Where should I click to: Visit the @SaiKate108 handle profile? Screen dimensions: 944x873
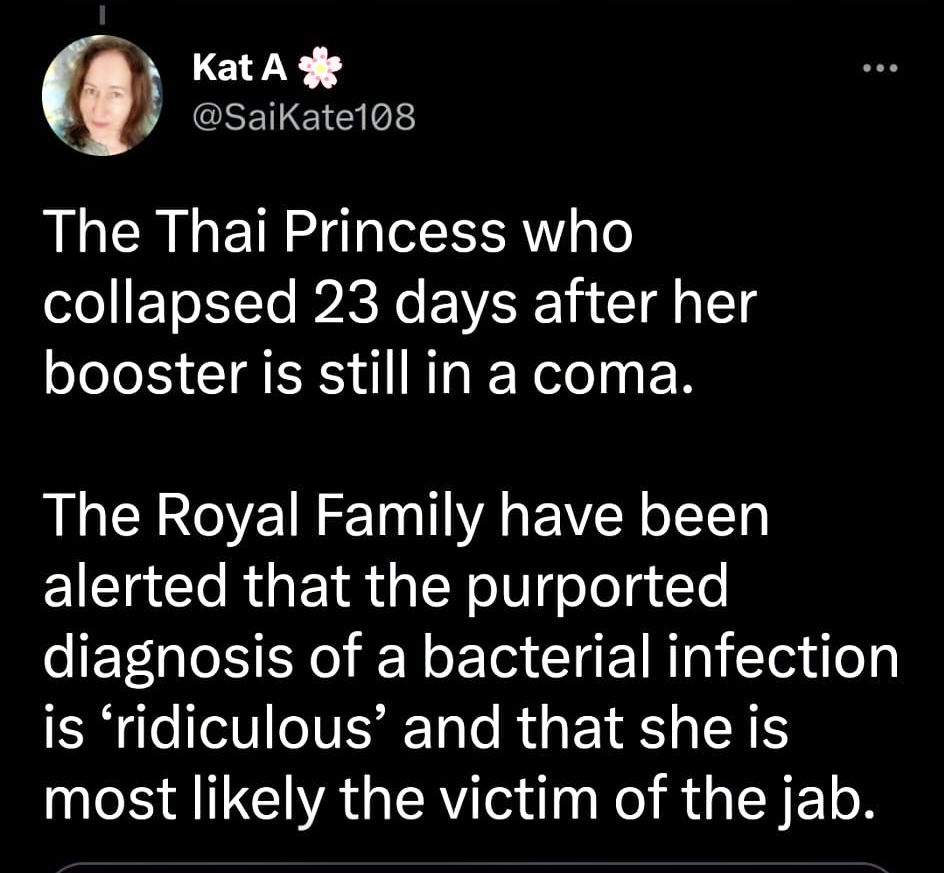tap(304, 117)
